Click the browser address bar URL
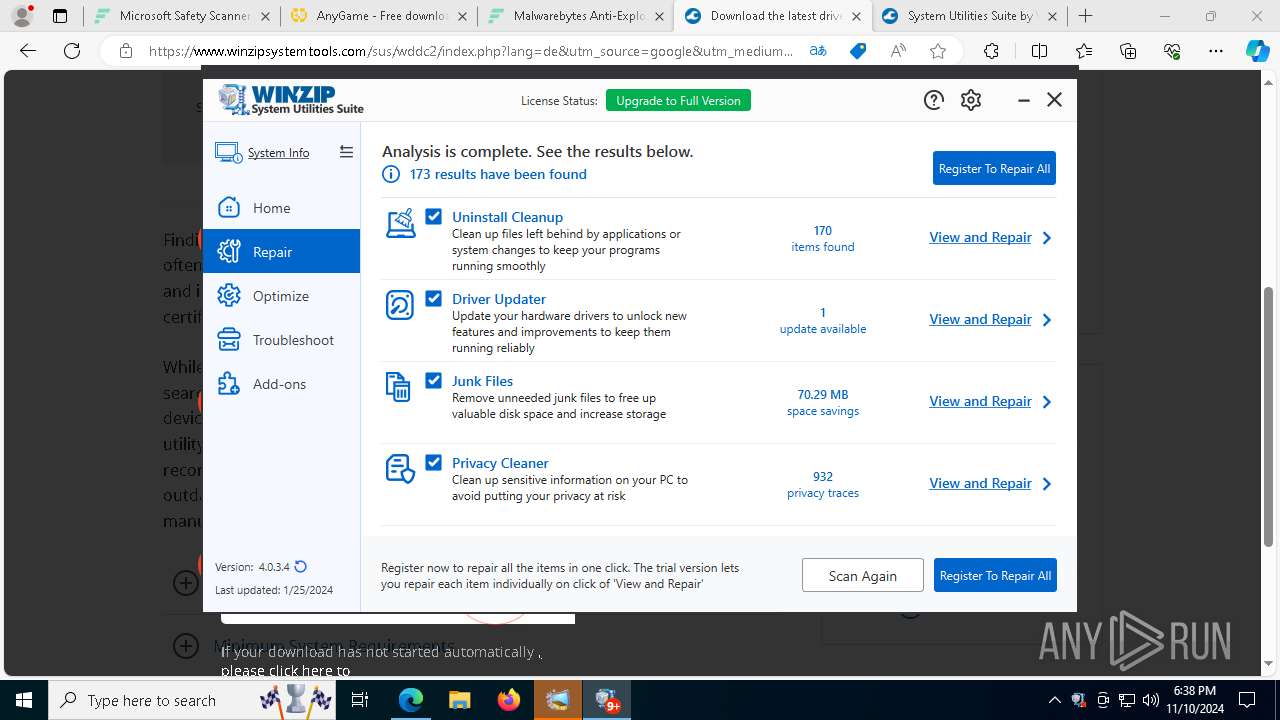Image resolution: width=1280 pixels, height=720 pixels. tap(470, 52)
